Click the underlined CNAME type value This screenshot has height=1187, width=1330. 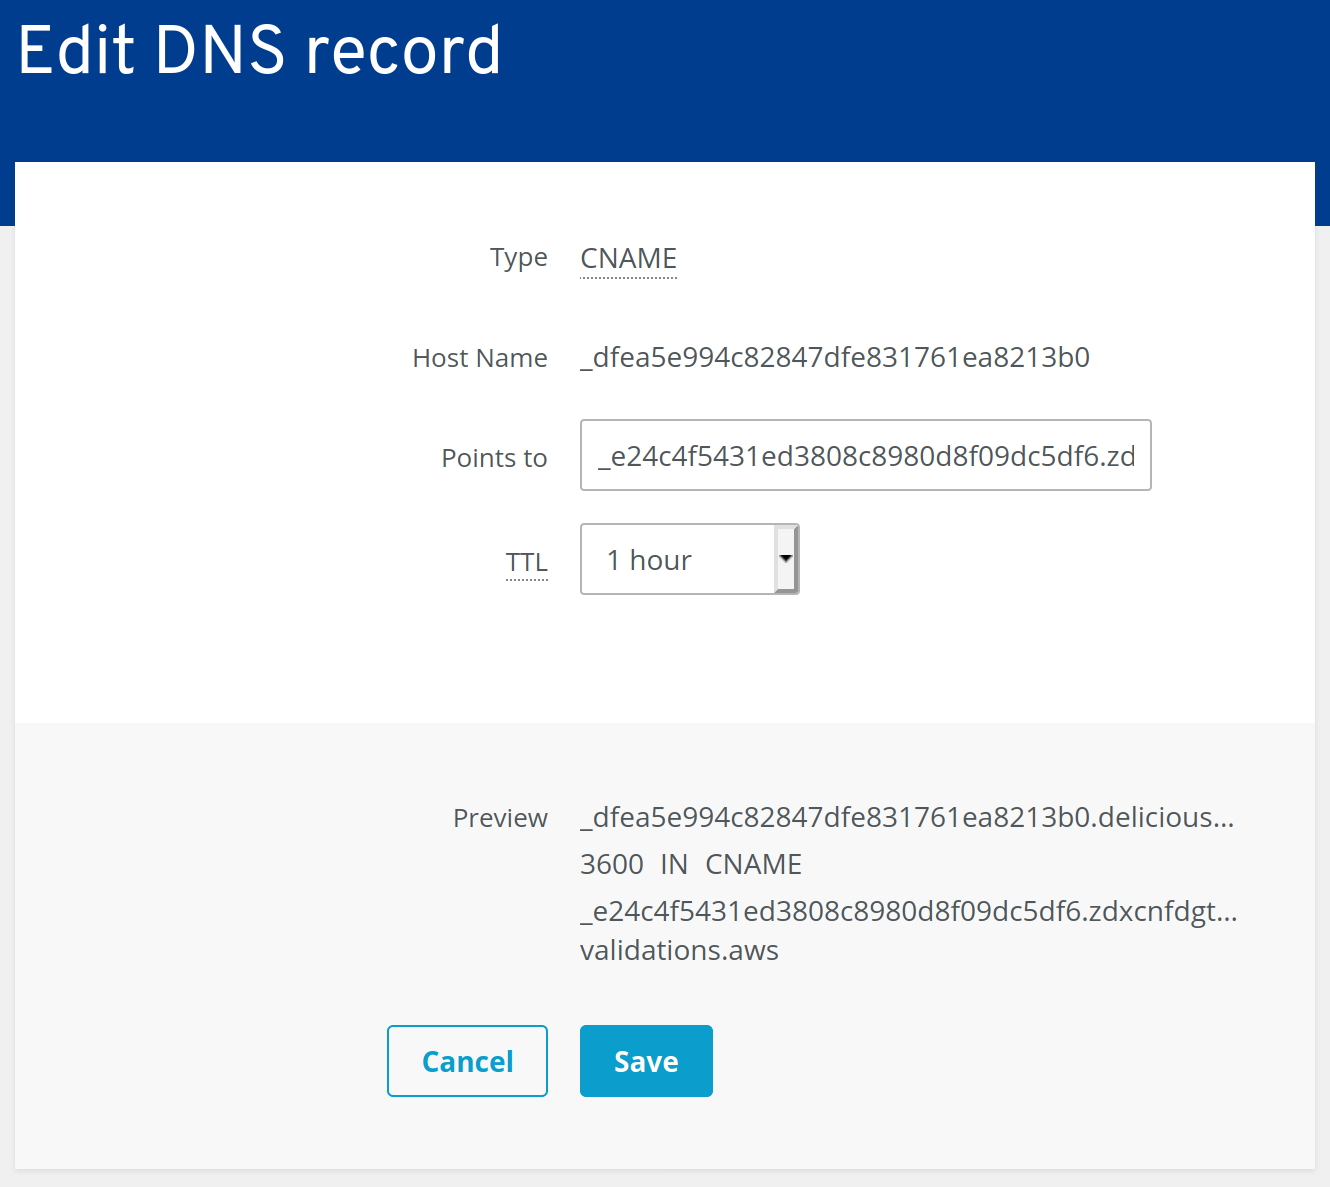click(628, 259)
